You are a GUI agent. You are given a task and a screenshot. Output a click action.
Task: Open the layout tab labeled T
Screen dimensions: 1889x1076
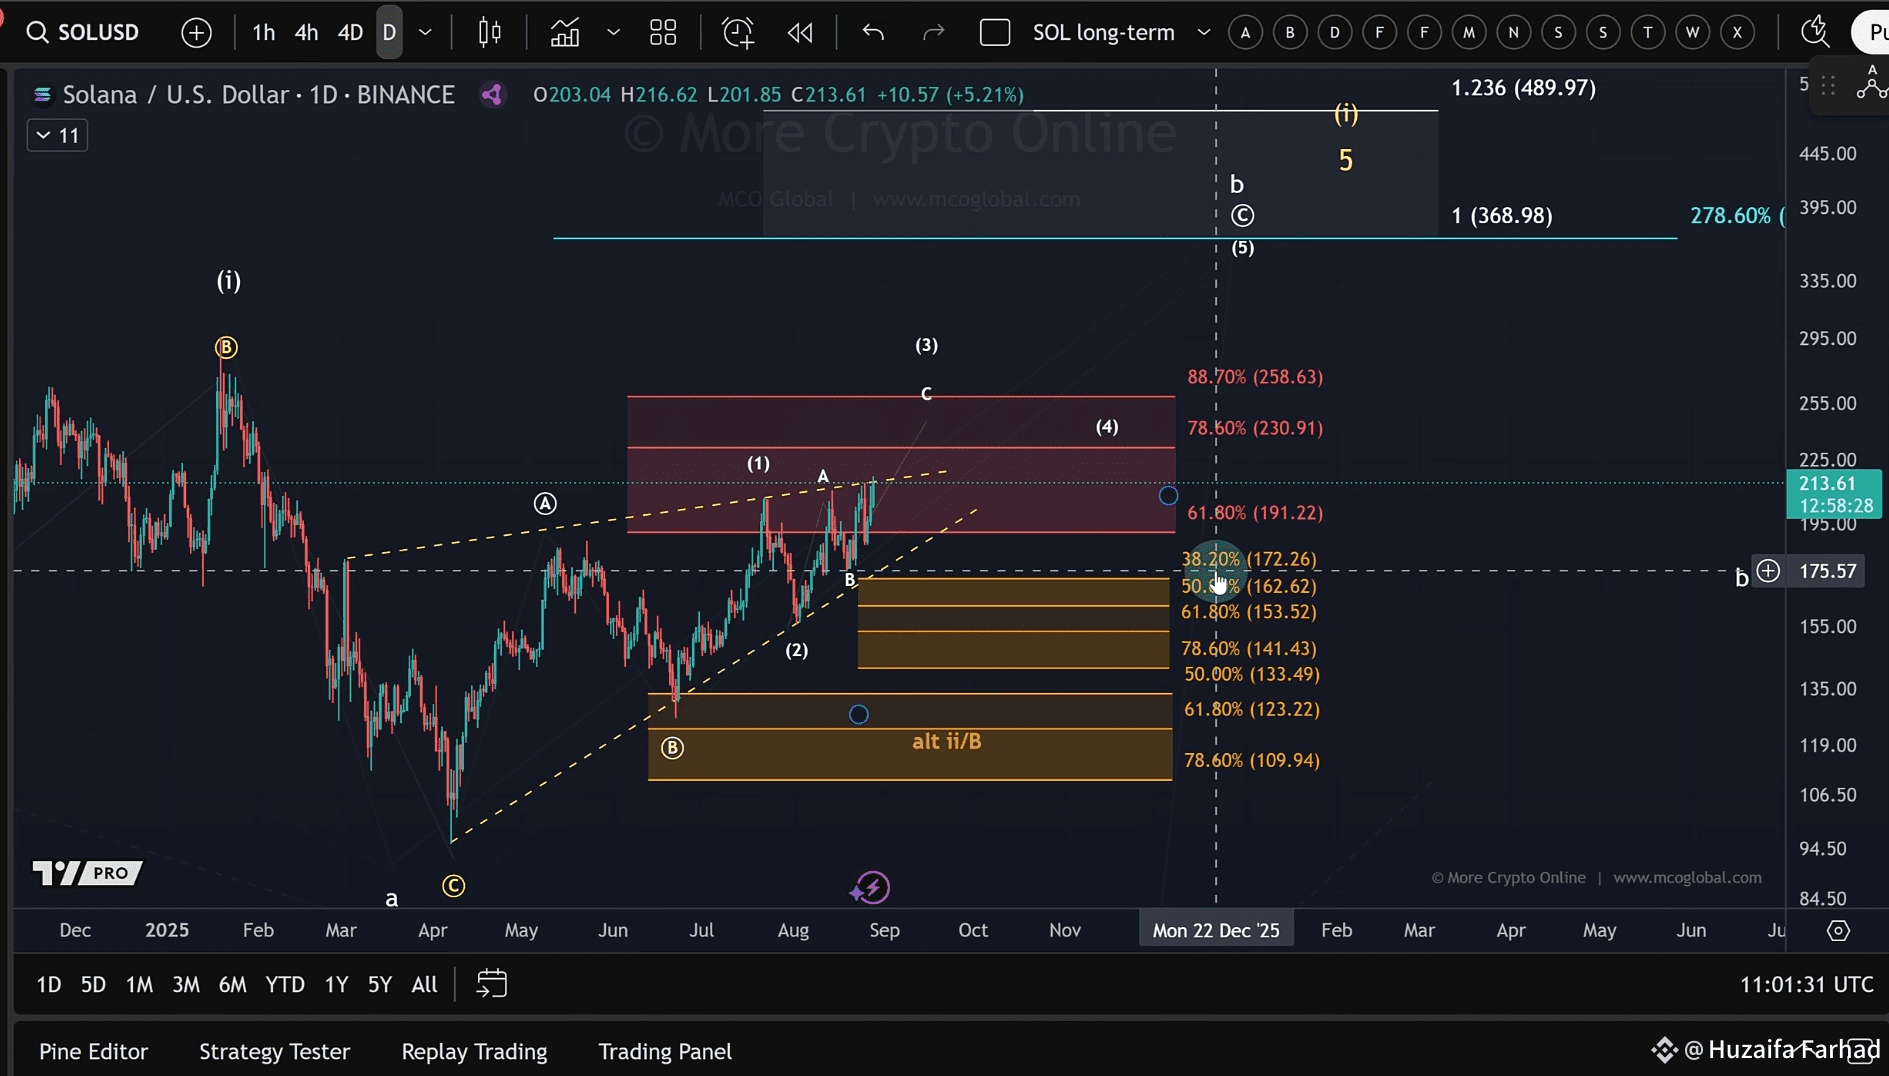1648,33
